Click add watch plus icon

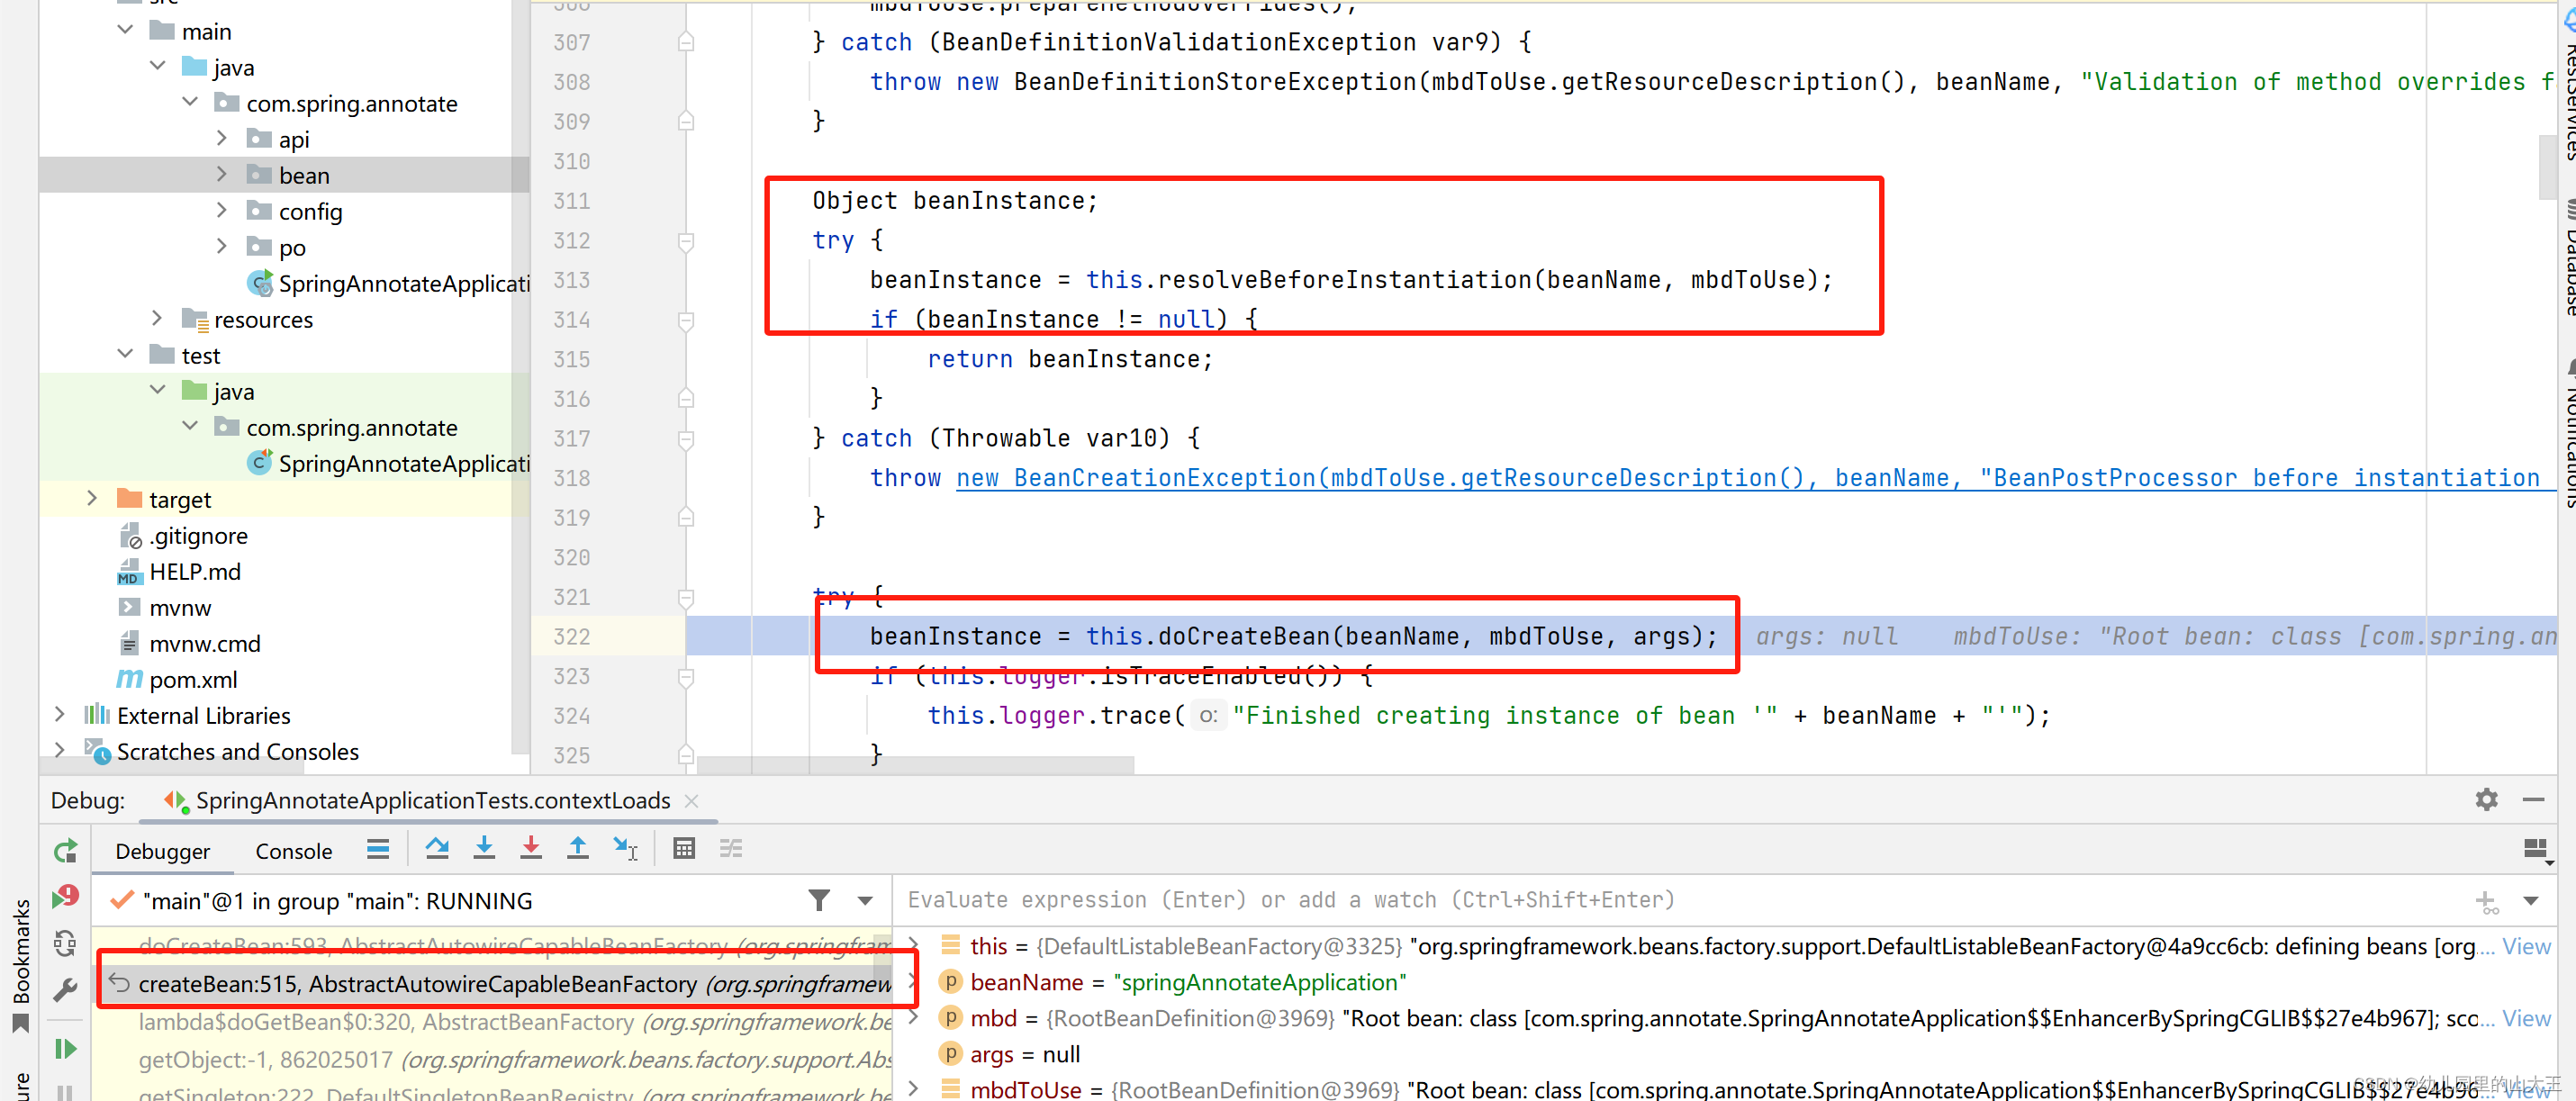coord(2486,902)
